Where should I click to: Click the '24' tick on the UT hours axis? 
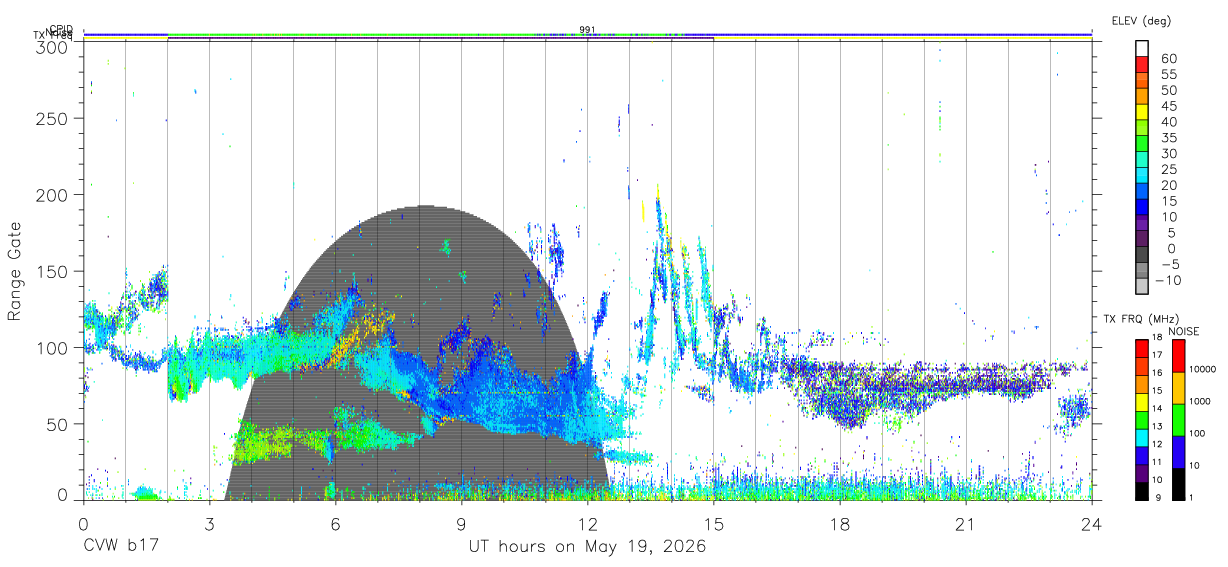click(1092, 525)
